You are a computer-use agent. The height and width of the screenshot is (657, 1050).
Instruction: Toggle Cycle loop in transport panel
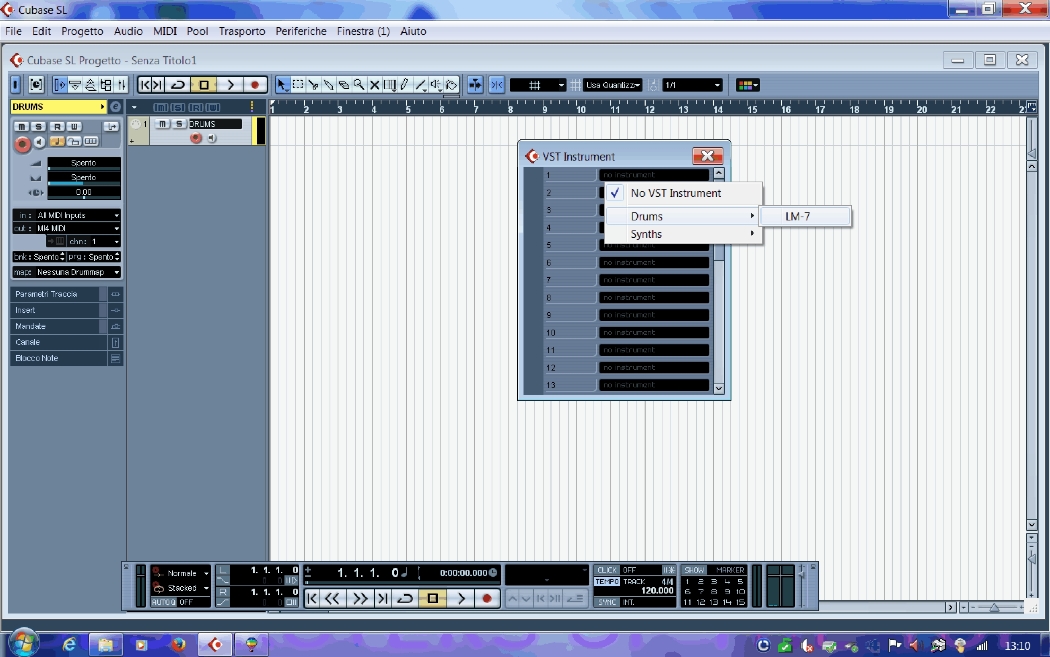pyautogui.click(x=405, y=598)
